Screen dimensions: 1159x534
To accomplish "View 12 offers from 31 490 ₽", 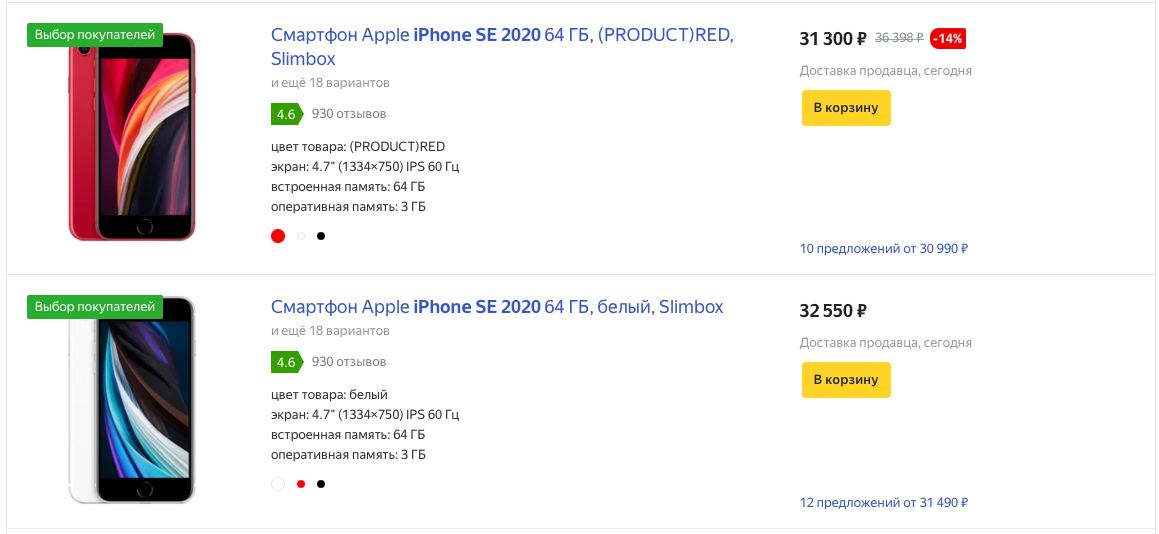I will [884, 503].
